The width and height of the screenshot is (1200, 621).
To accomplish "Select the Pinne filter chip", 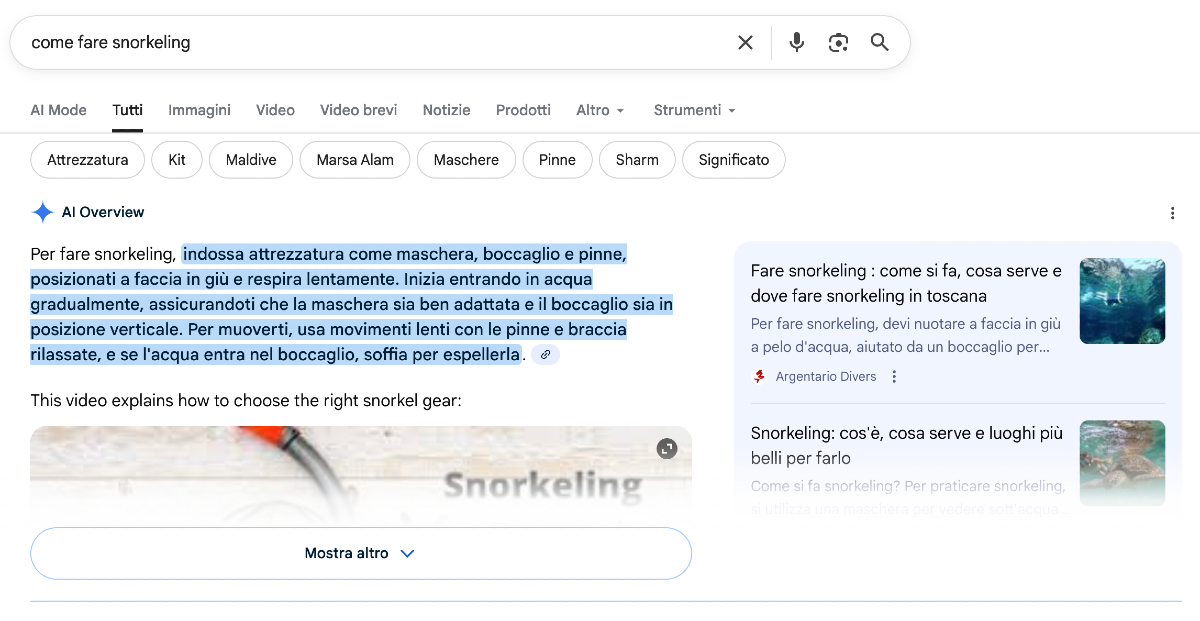I will pos(557,159).
